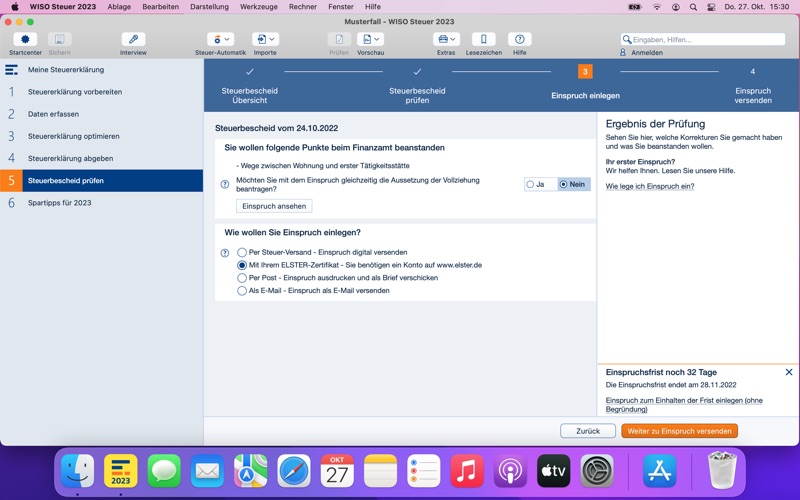Open the Werkzeuge menu
This screenshot has width=800, height=500.
point(259,7)
